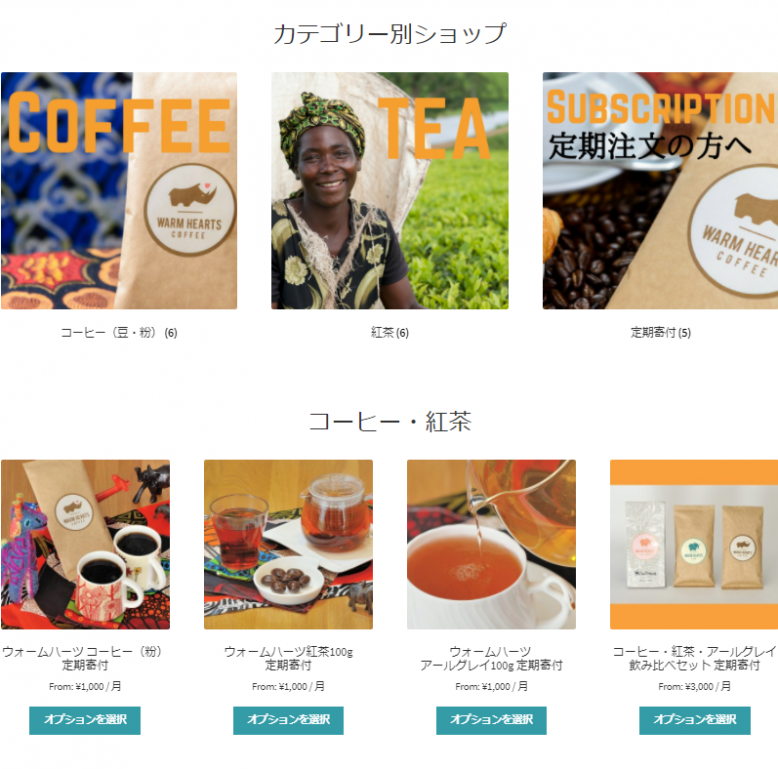Select options for Earl Grey subscription
Screen dimensions: 778x769
tap(491, 720)
